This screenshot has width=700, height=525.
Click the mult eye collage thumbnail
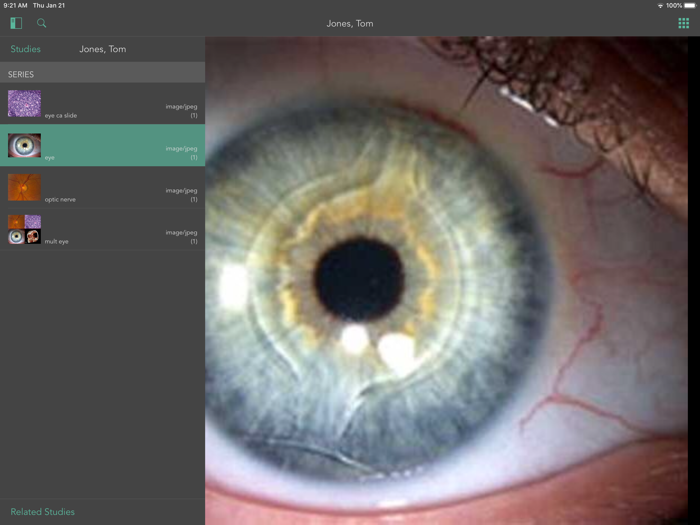pos(25,229)
